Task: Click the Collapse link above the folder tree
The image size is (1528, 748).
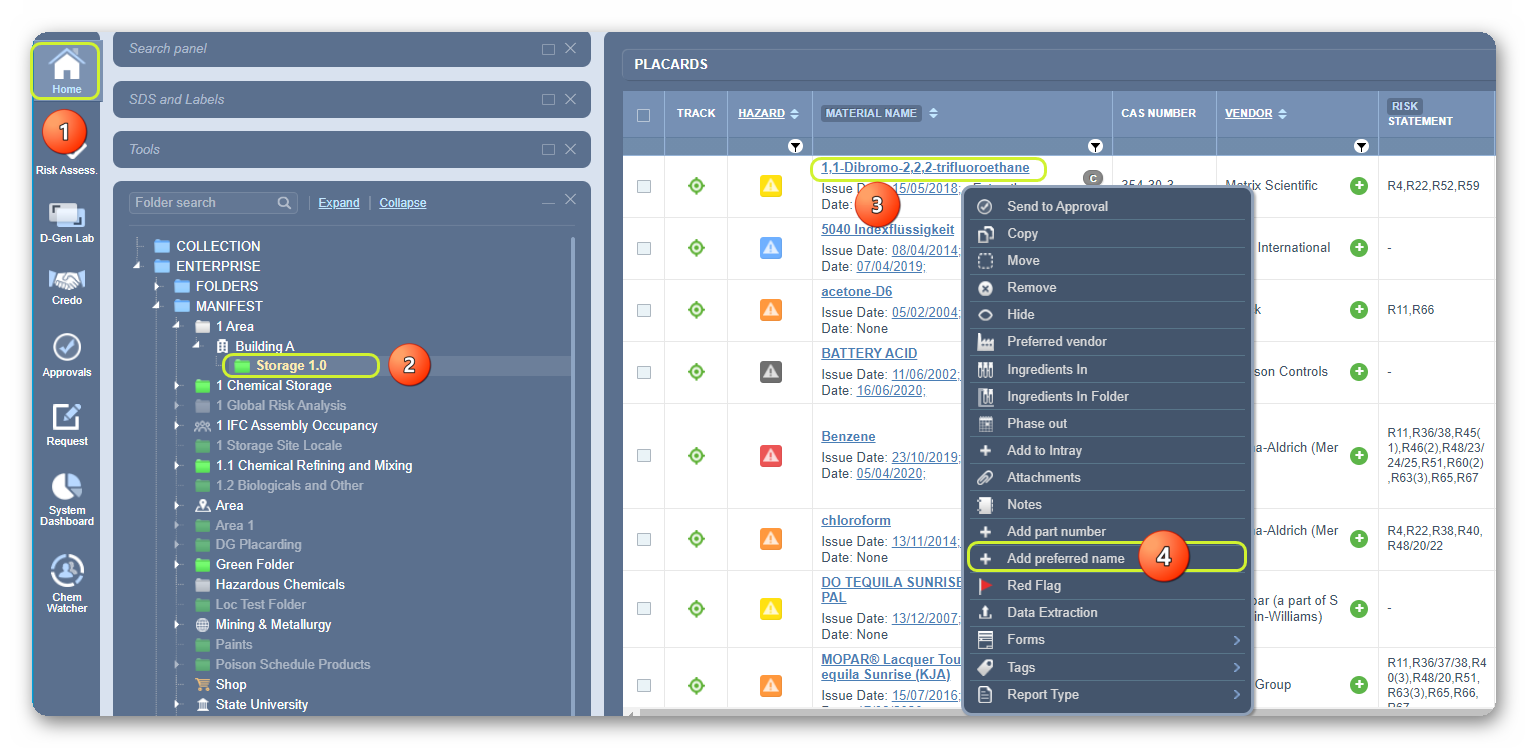Action: click(x=403, y=203)
